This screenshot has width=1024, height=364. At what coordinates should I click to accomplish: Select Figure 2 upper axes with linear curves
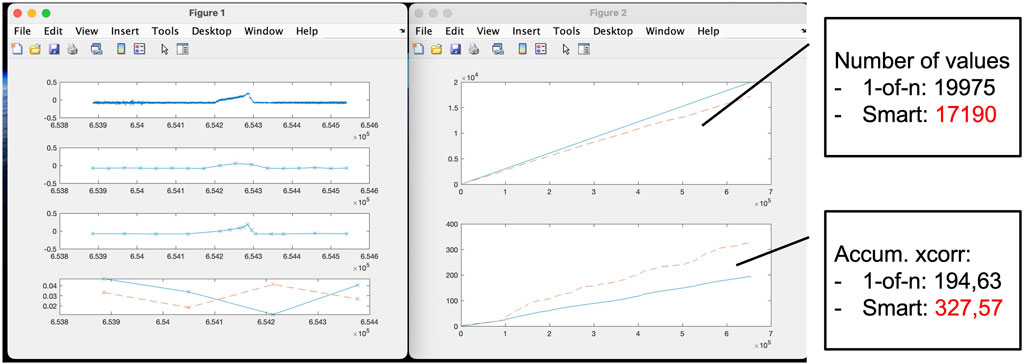(x=616, y=133)
